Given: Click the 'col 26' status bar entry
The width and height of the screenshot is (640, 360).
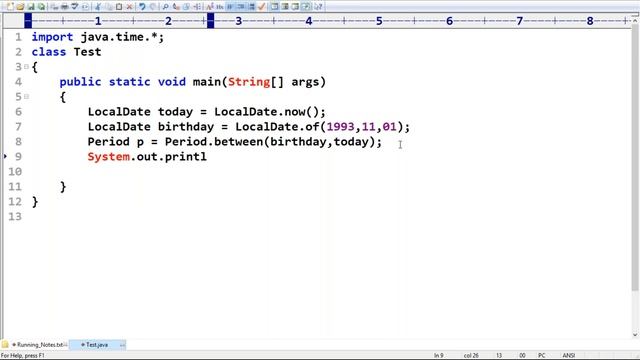Looking at the screenshot, I should pos(471,356).
